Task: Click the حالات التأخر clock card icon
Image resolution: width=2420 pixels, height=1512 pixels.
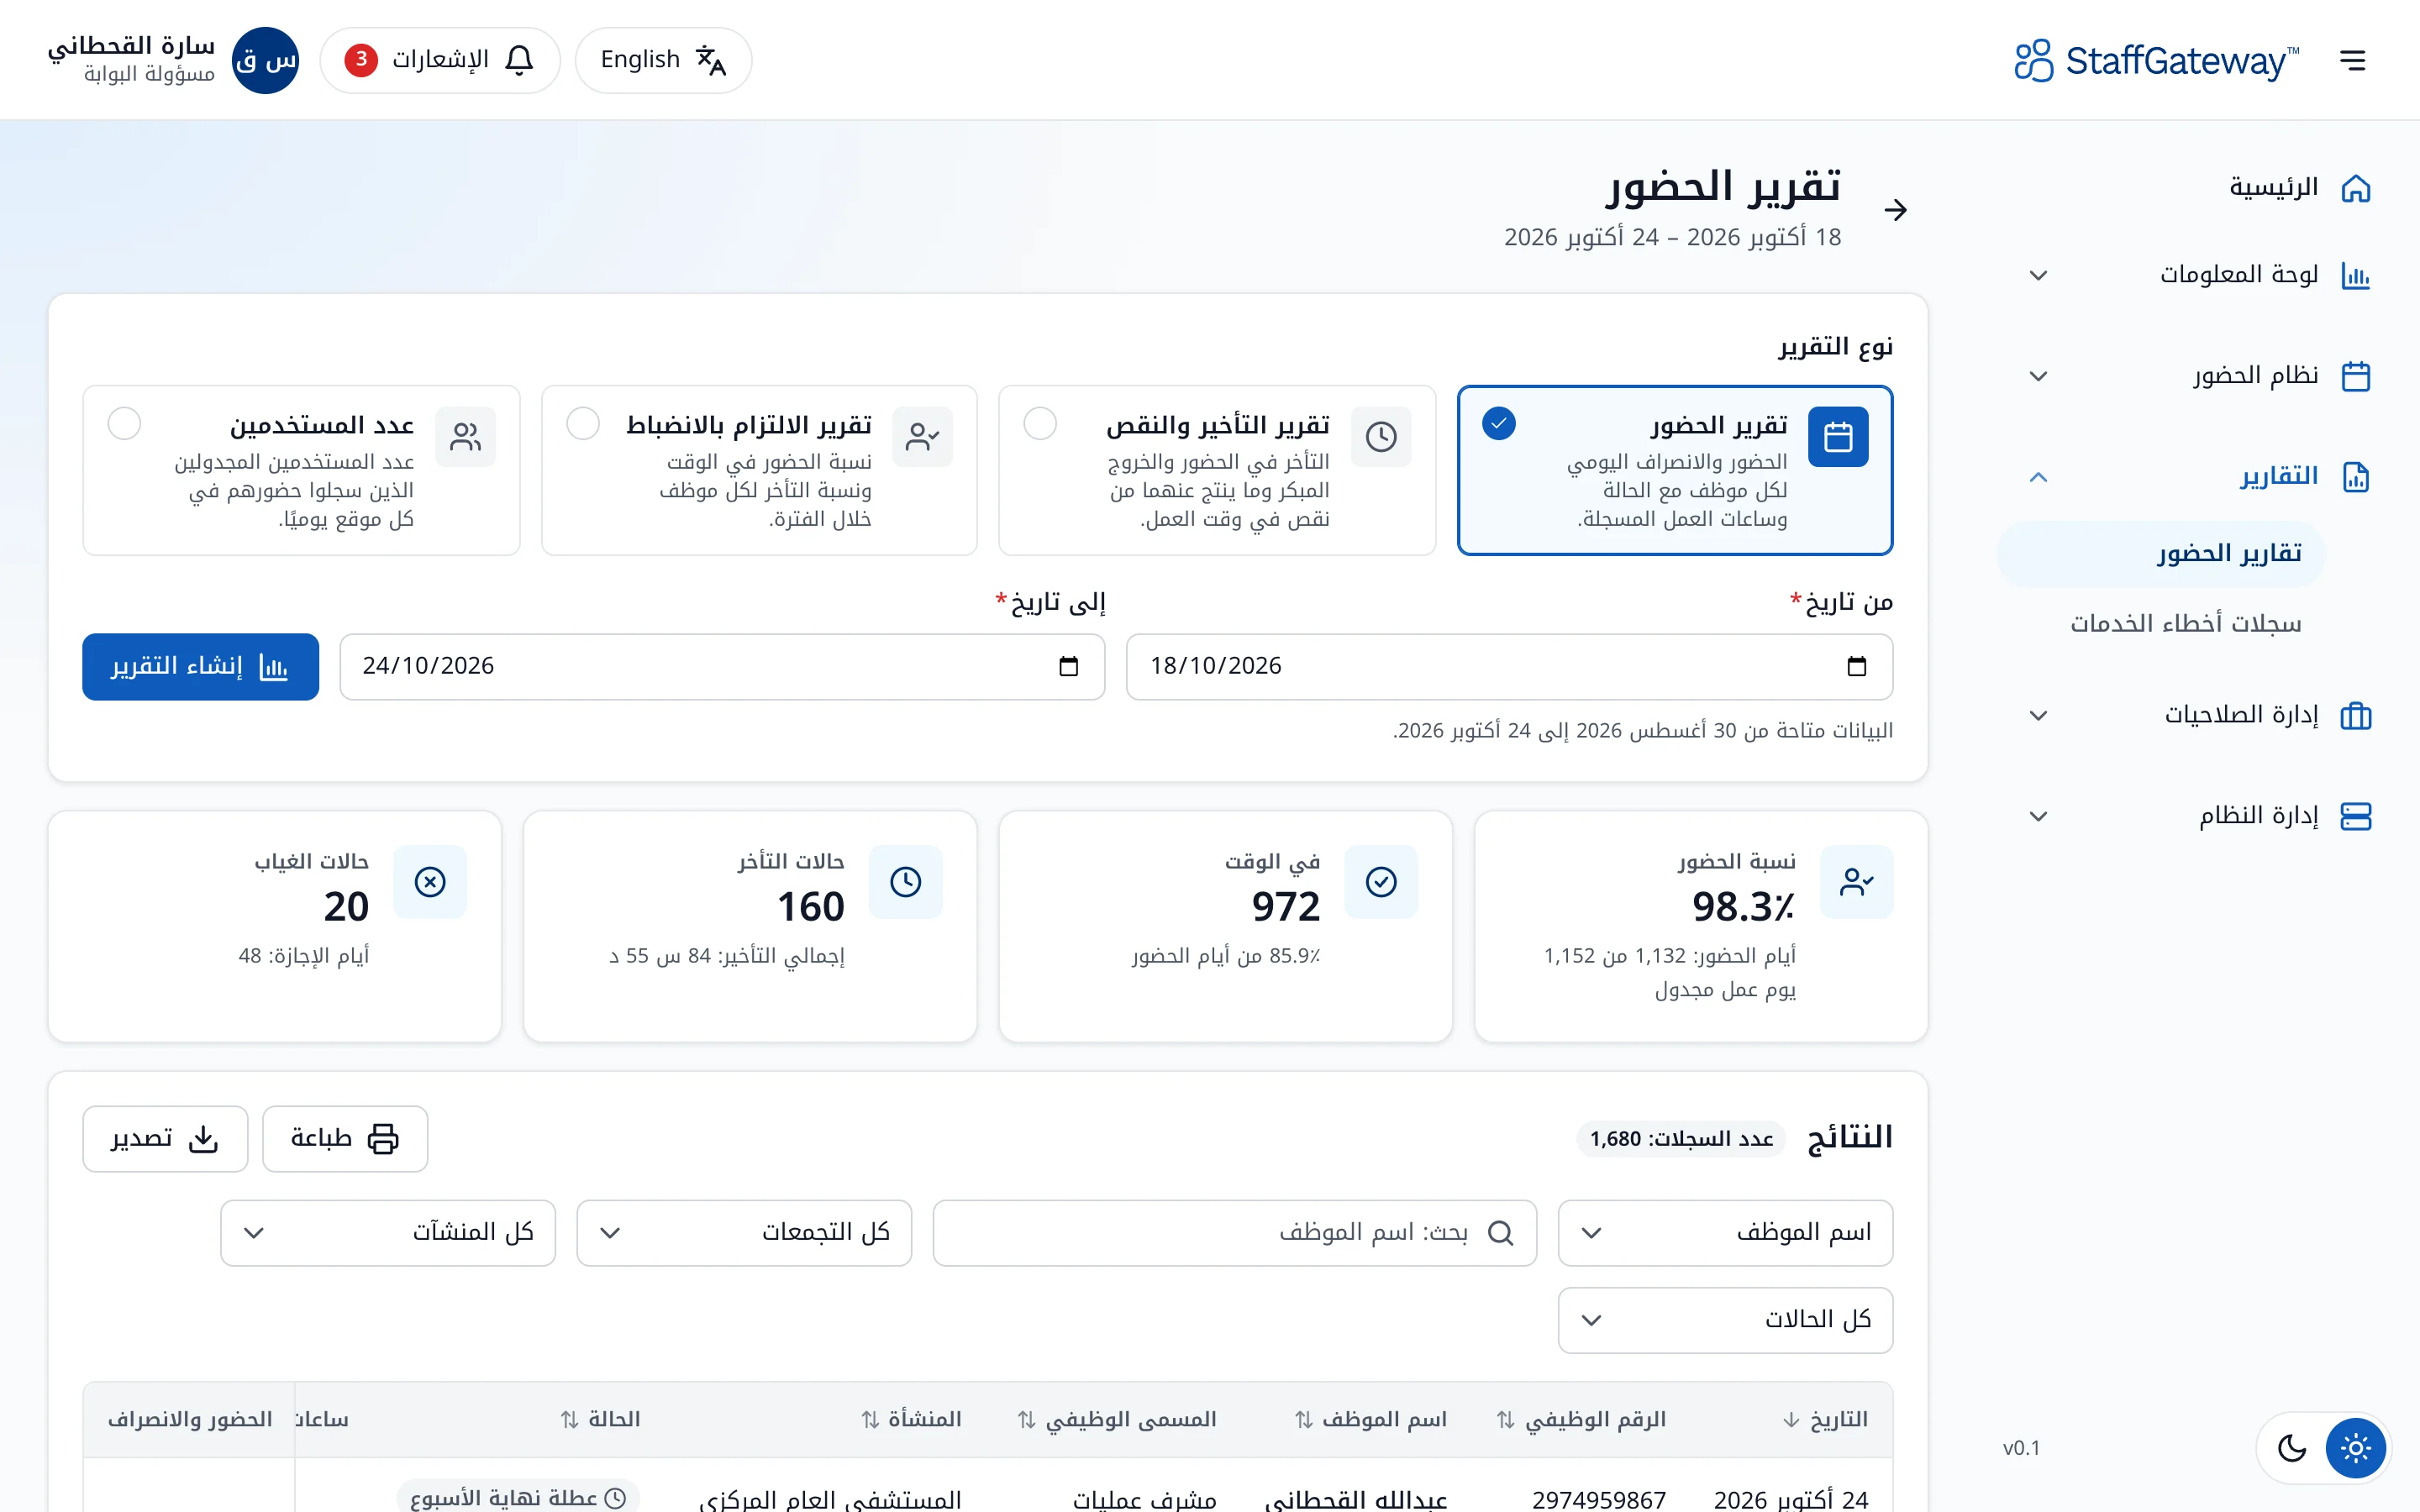Action: 905,882
